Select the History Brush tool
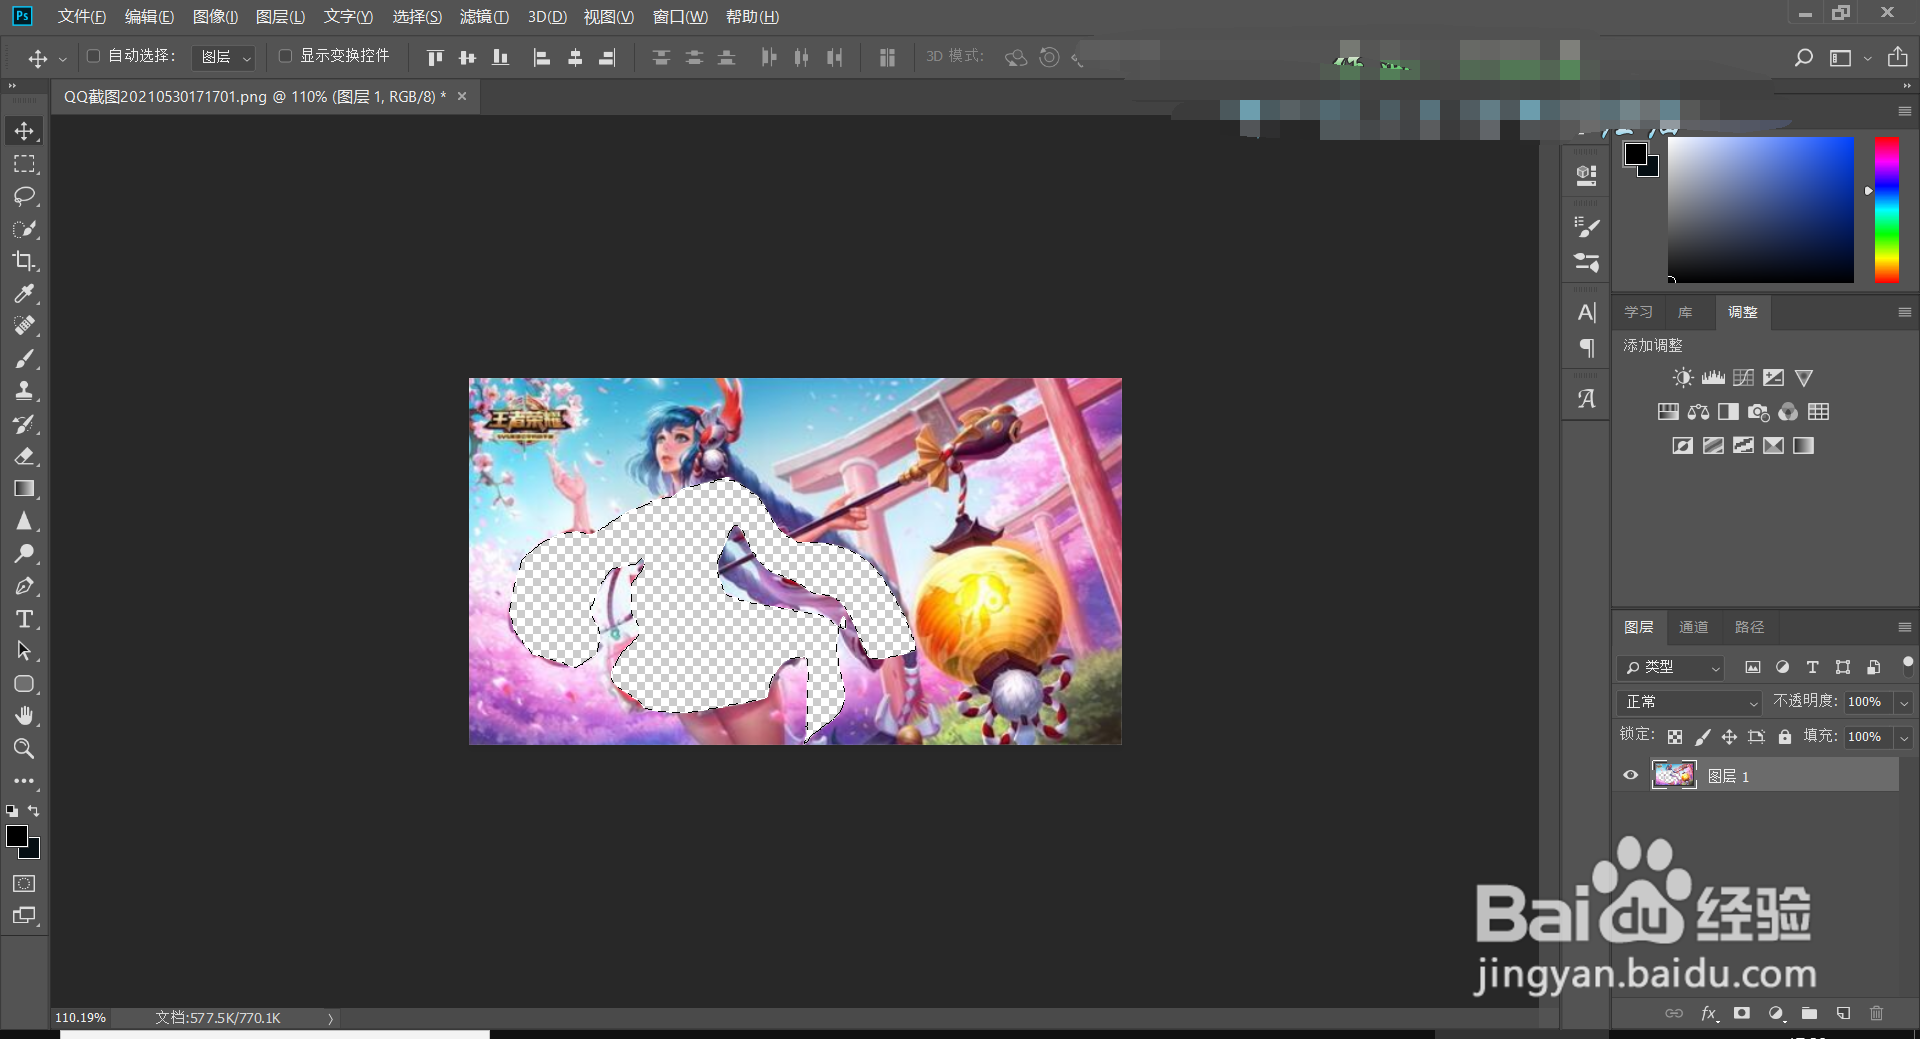The width and height of the screenshot is (1920, 1039). [24, 424]
